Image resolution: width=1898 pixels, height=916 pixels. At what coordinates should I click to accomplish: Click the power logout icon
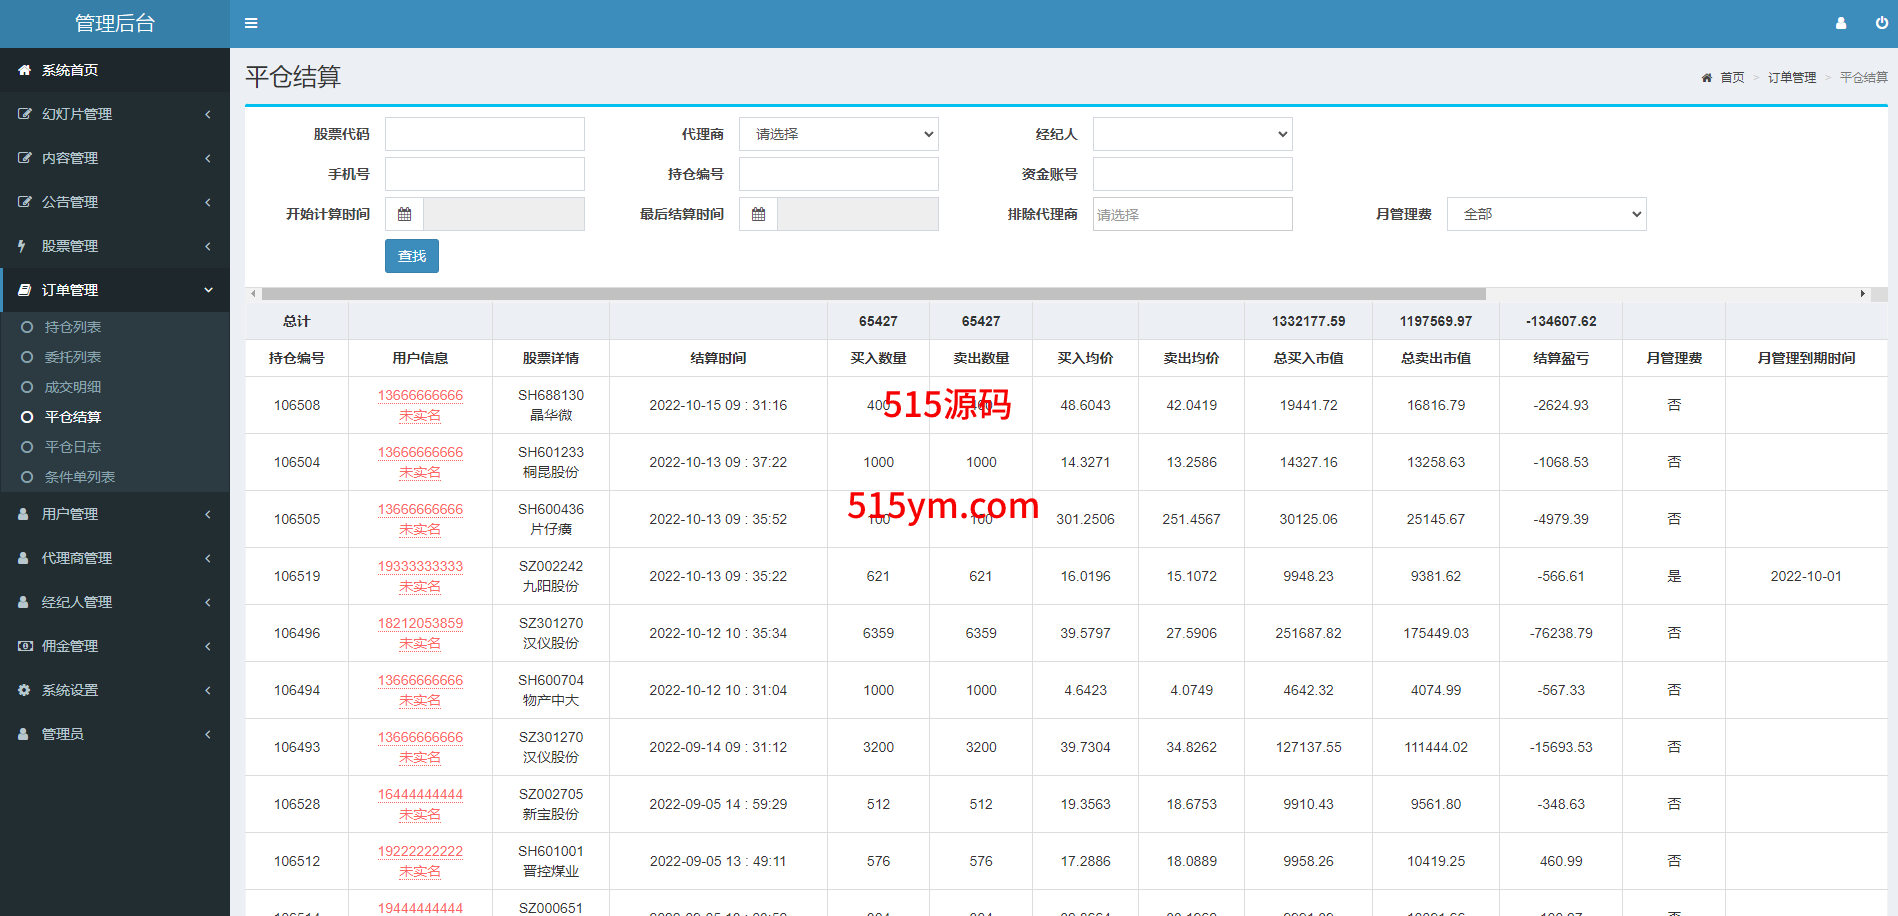click(1881, 23)
